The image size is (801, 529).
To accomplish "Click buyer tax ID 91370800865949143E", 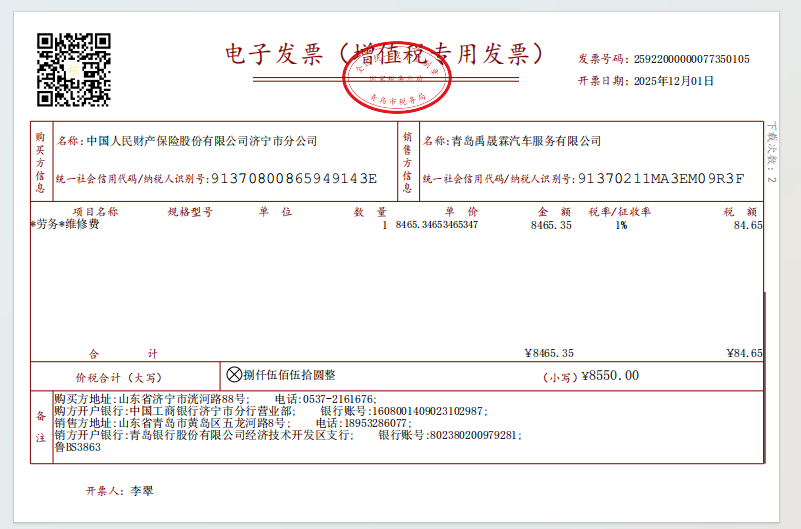I will pos(292,179).
